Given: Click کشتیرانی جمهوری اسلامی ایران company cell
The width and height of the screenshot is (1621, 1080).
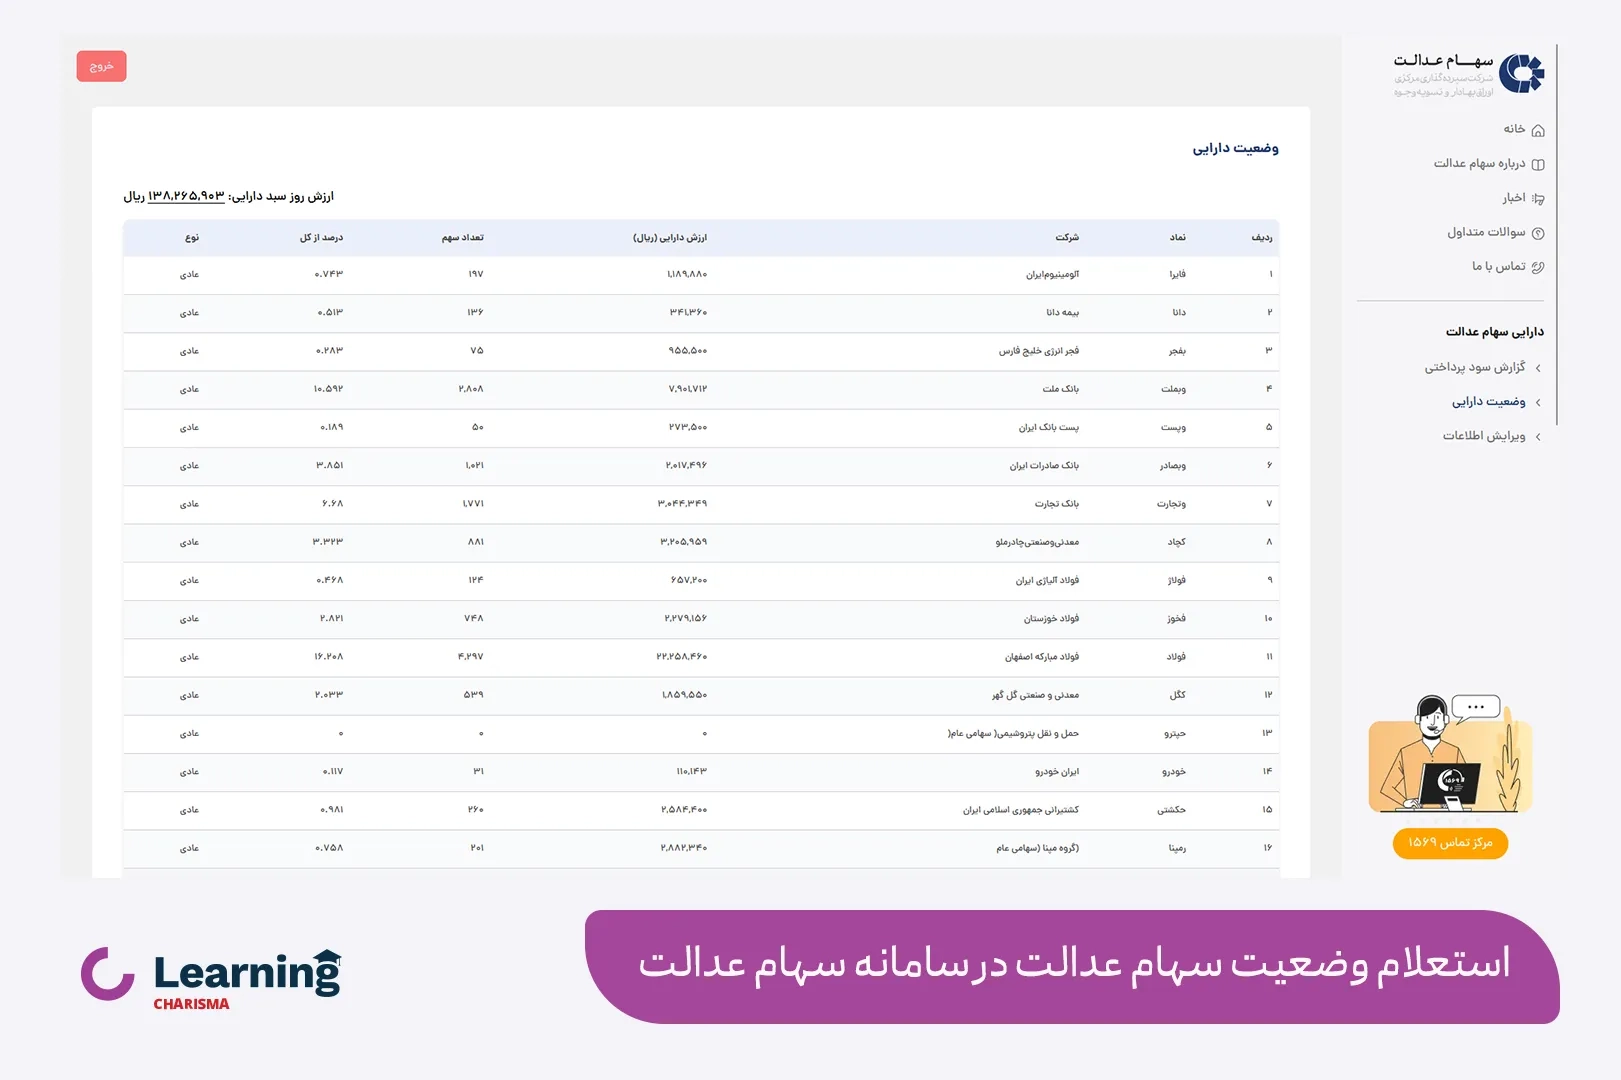Looking at the screenshot, I should 1021,810.
